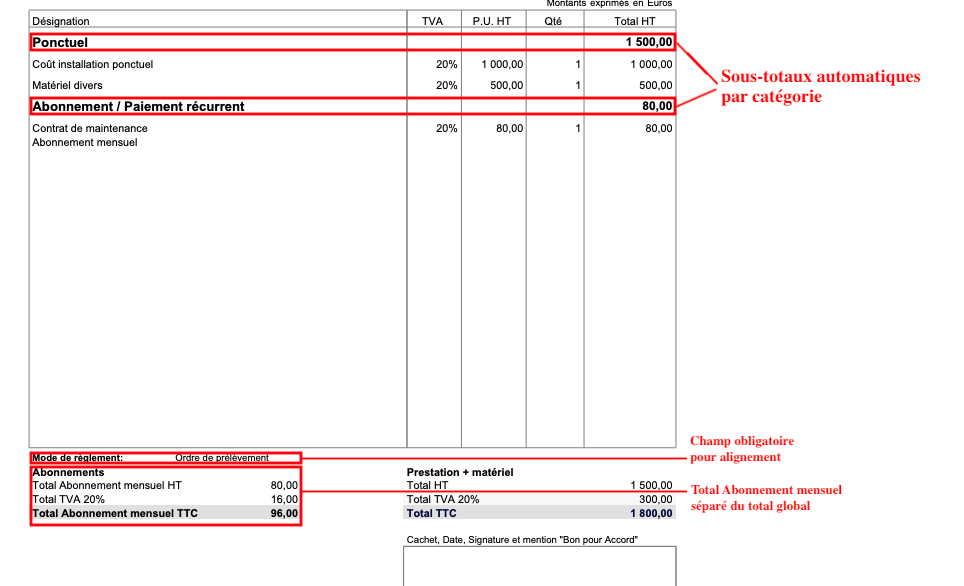
Task: Select the Coût installation ponctuel line
Action: [92, 64]
